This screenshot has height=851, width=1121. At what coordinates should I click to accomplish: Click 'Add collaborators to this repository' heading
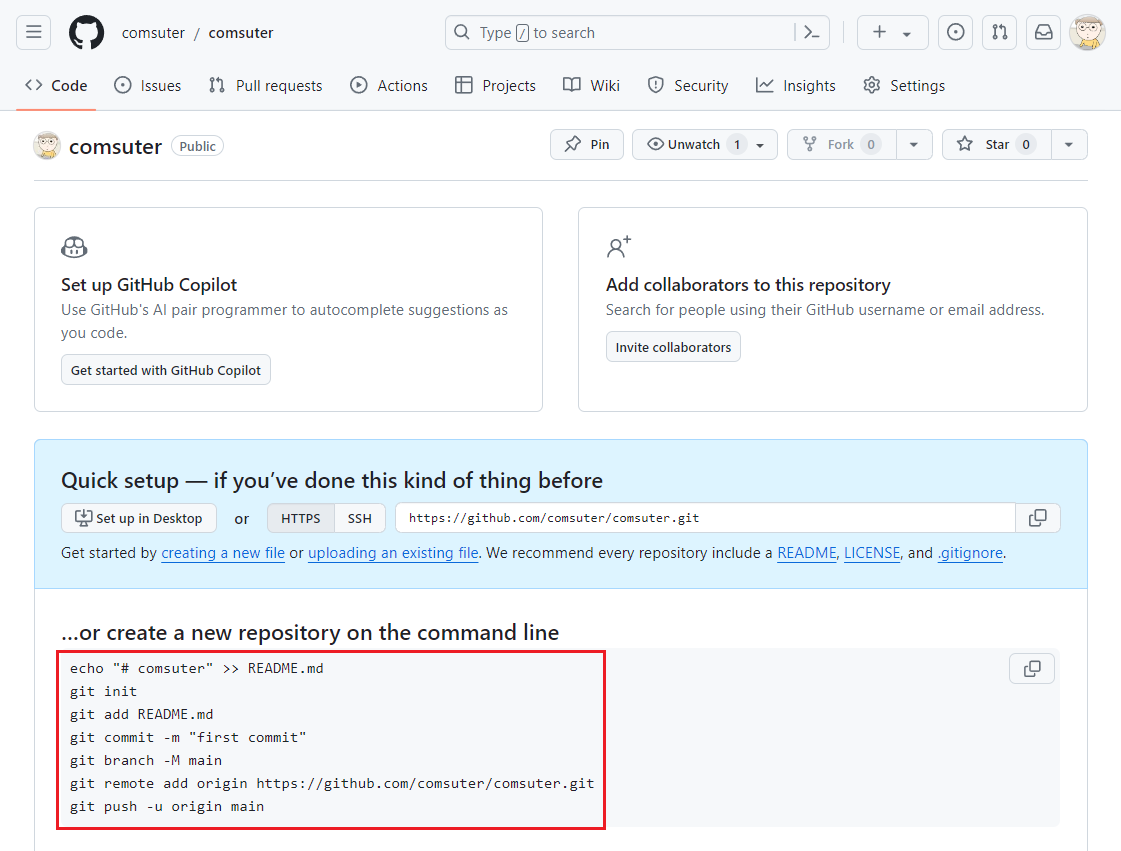(x=748, y=285)
